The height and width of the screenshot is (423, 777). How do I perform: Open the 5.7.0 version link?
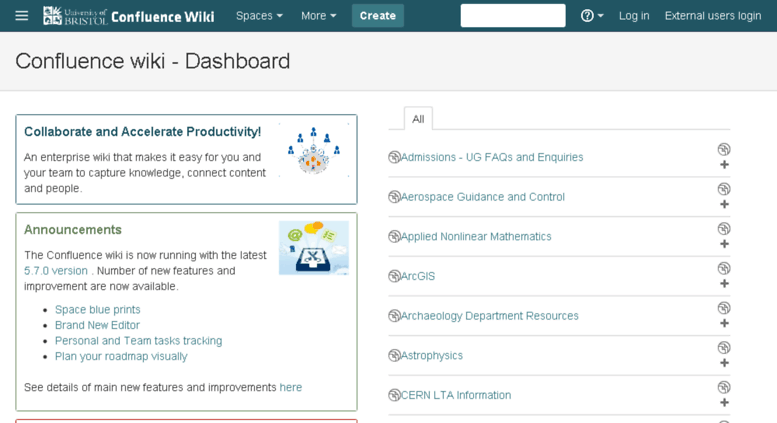pyautogui.click(x=56, y=270)
